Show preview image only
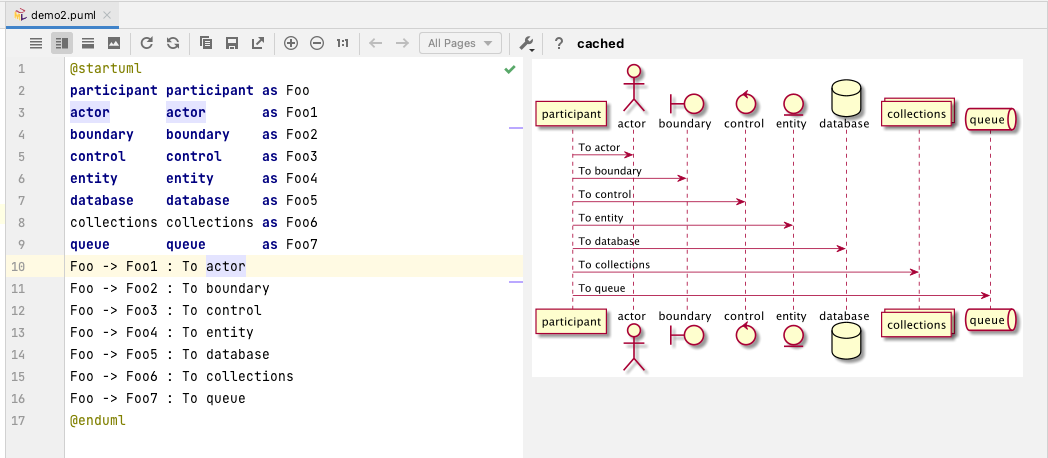 point(114,43)
